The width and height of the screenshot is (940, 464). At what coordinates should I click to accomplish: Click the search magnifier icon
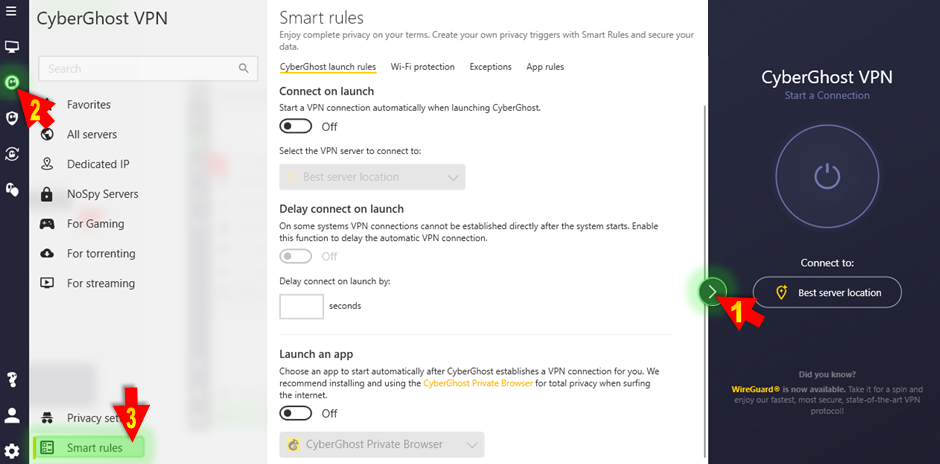(x=243, y=68)
